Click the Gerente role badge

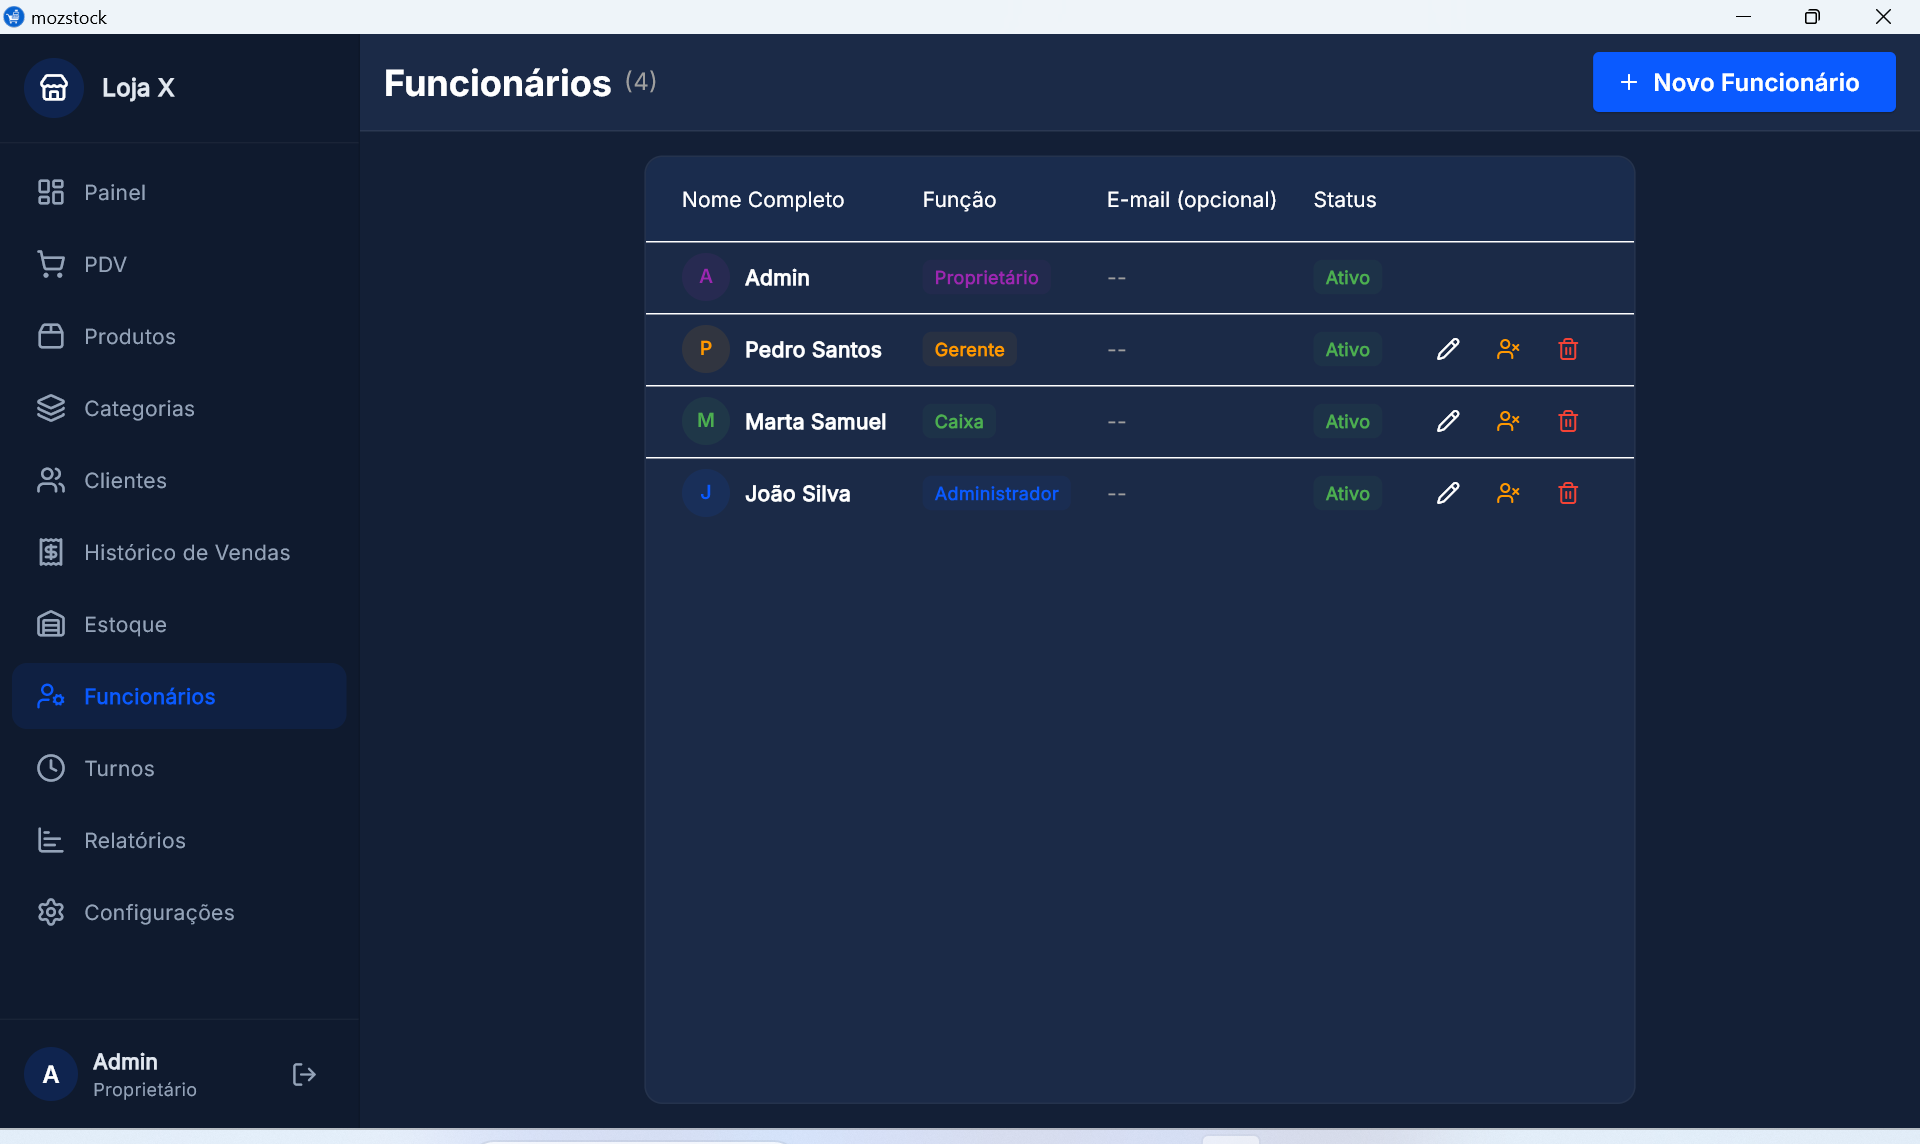(968, 349)
